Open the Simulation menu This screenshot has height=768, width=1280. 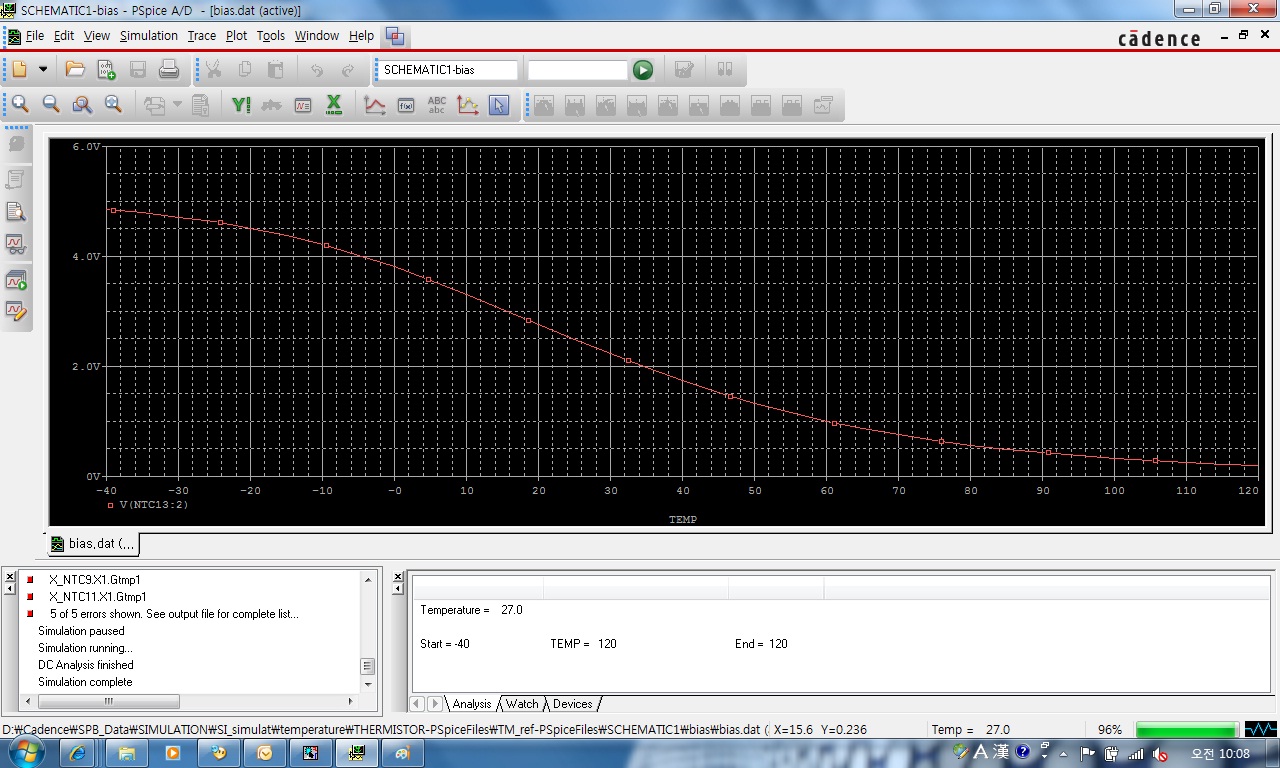pos(149,36)
